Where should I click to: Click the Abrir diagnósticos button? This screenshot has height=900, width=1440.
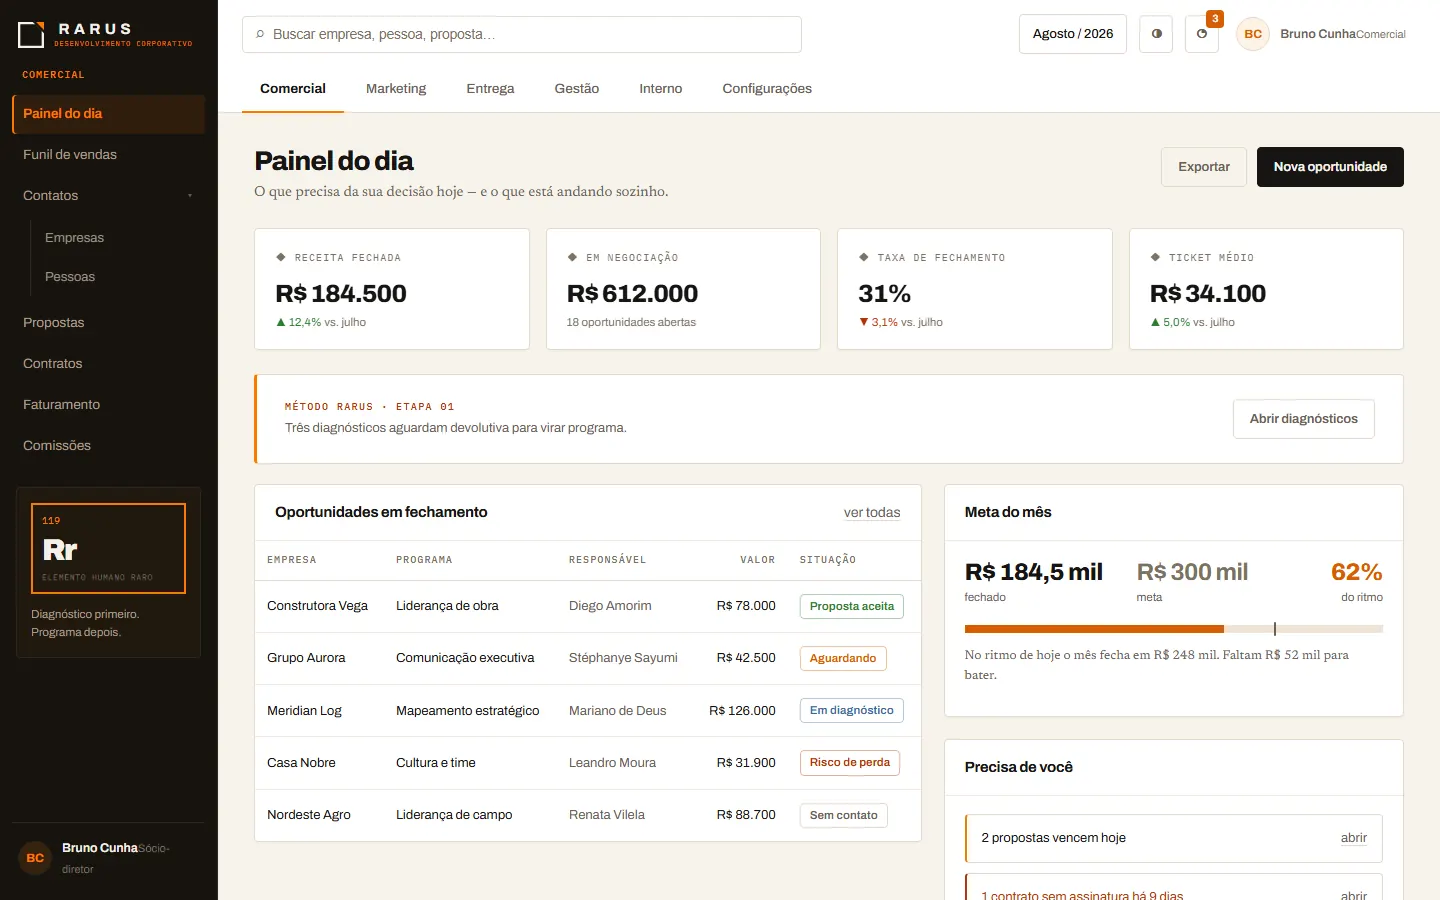pyautogui.click(x=1303, y=419)
